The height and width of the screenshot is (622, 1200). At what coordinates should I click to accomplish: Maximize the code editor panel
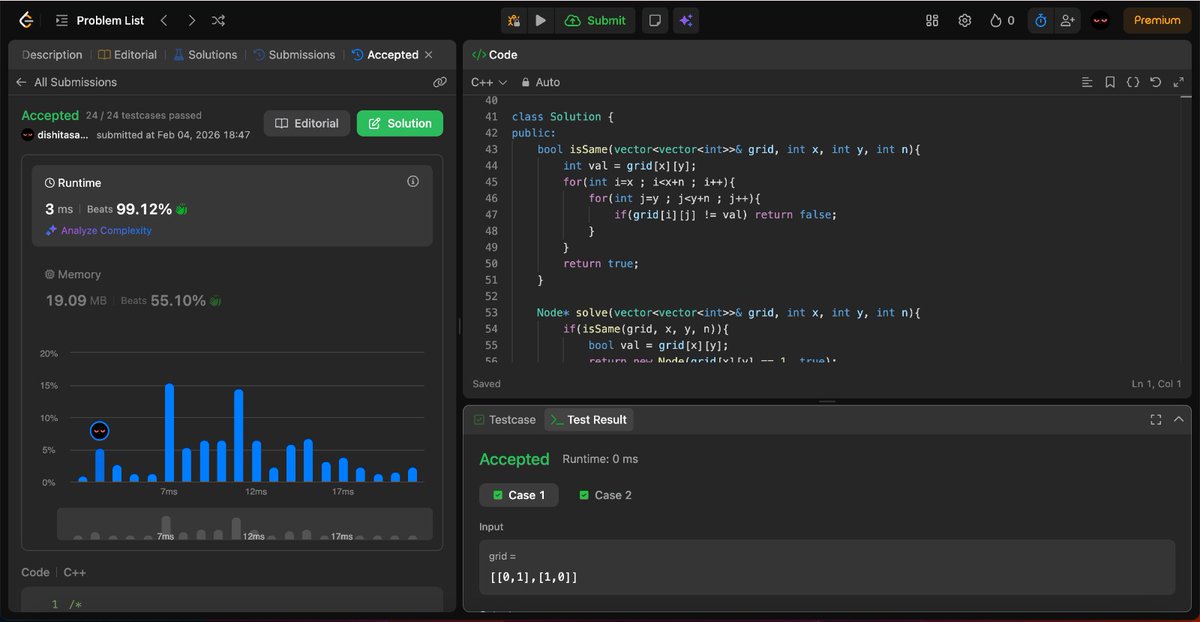coord(1179,82)
